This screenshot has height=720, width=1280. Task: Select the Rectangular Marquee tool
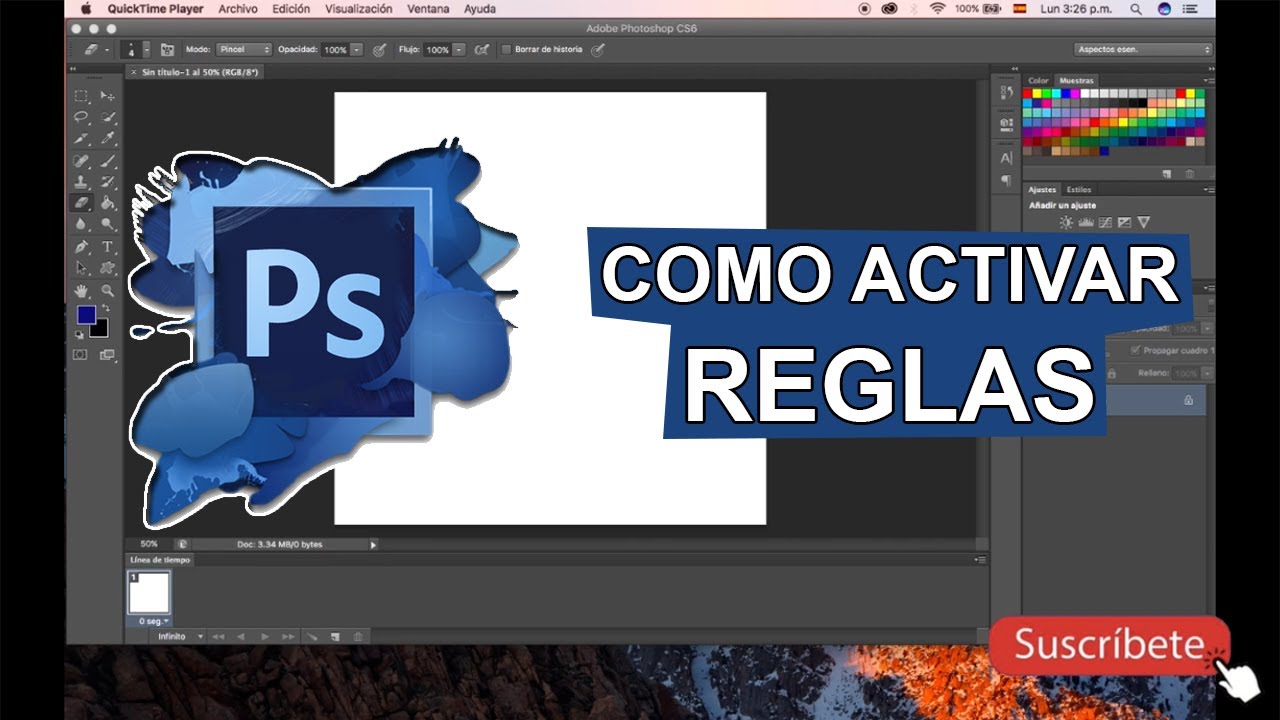click(81, 96)
